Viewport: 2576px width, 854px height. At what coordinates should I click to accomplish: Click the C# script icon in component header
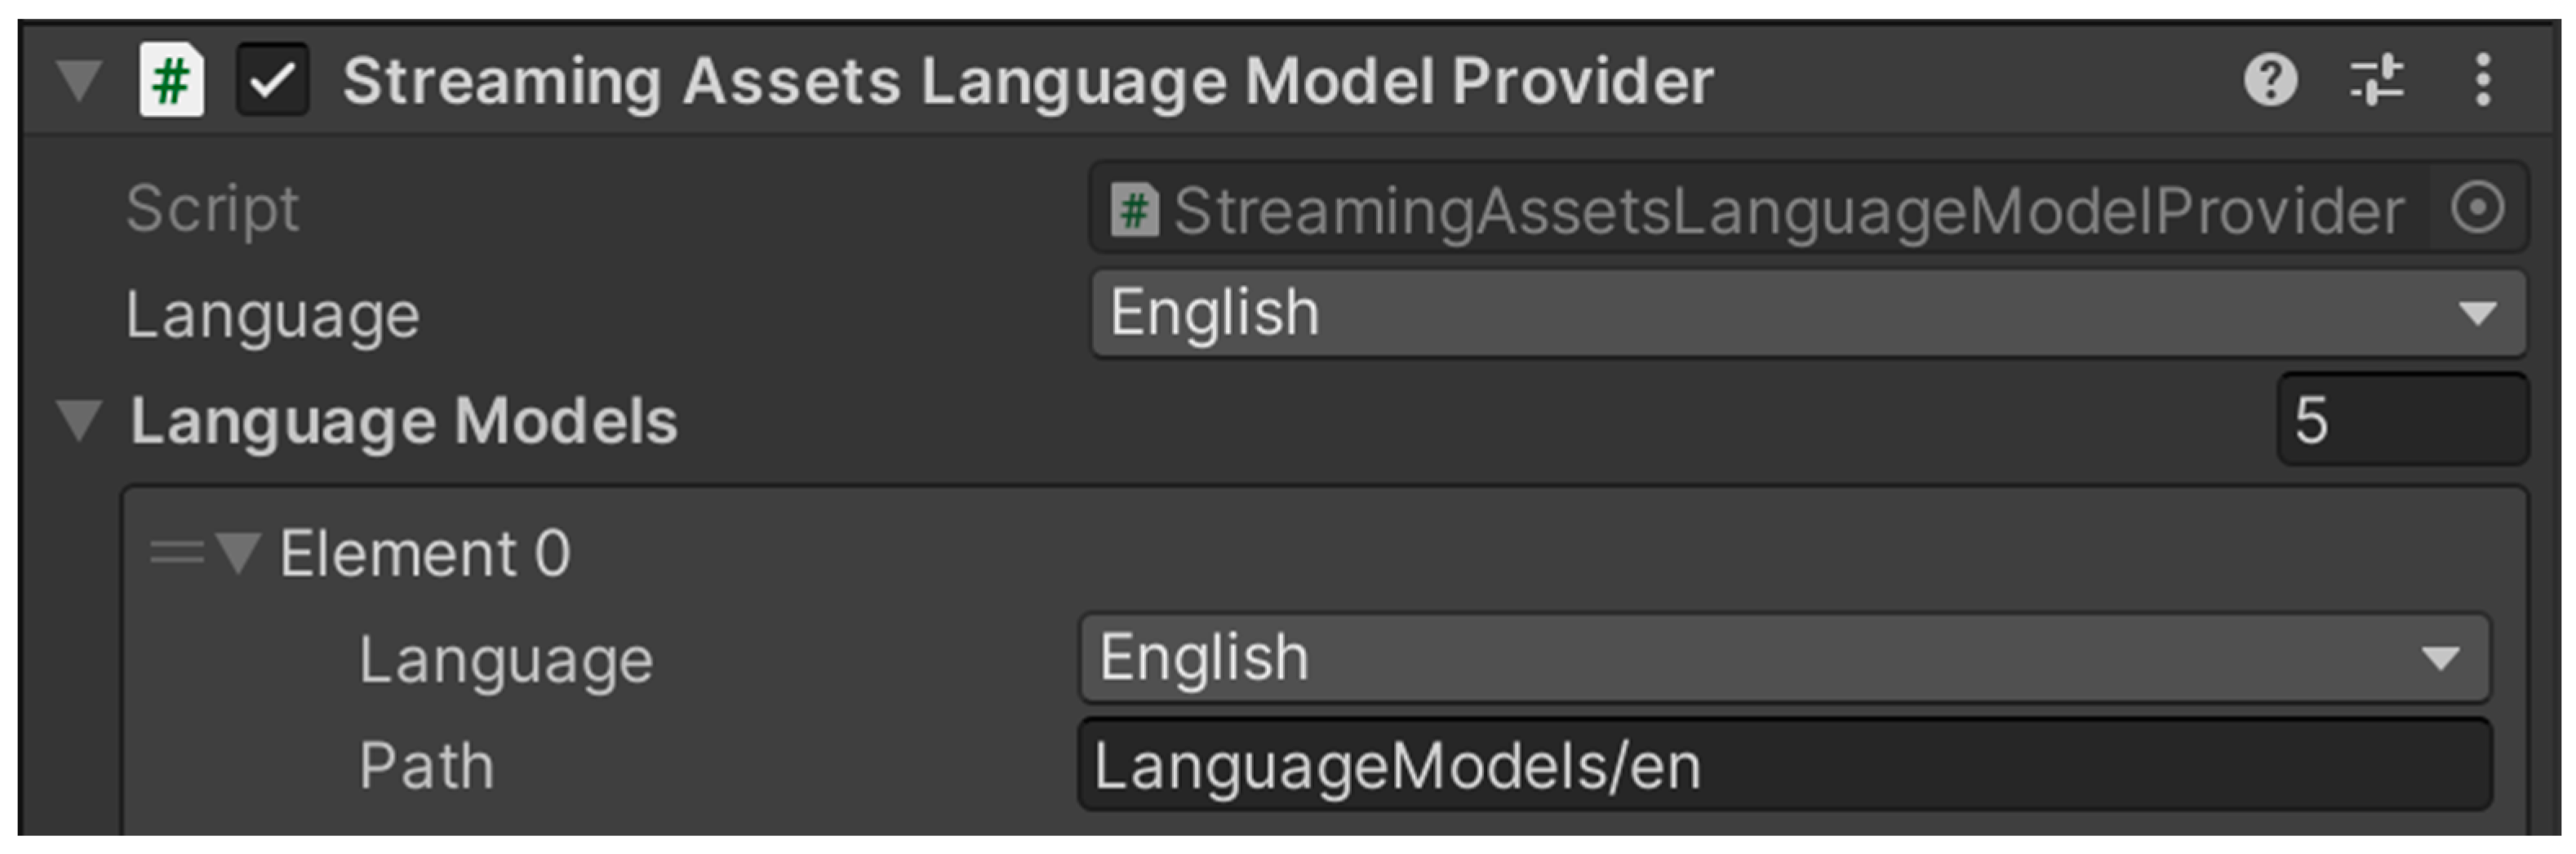click(x=171, y=80)
